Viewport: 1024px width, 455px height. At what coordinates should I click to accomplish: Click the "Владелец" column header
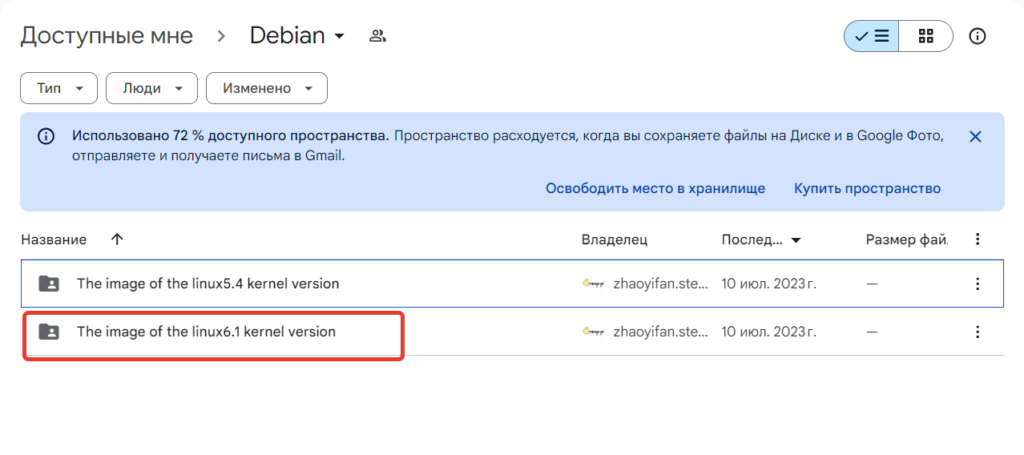click(614, 240)
